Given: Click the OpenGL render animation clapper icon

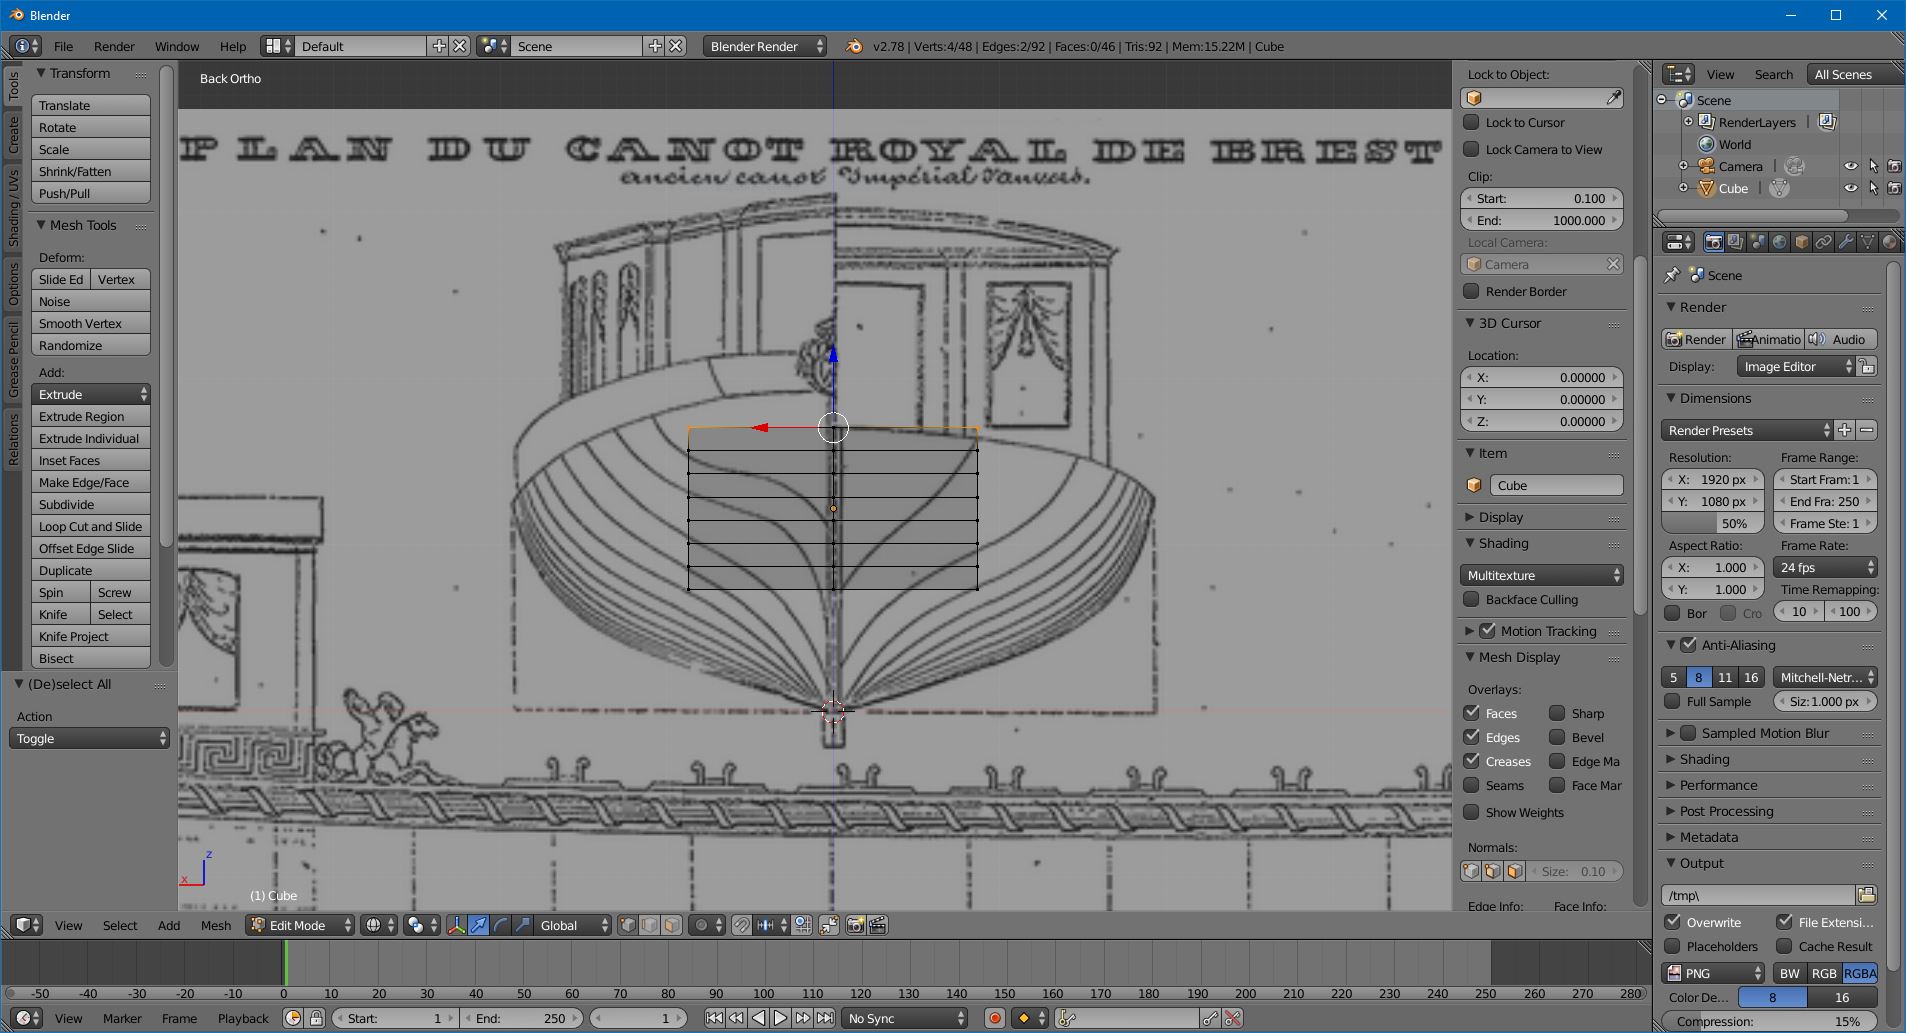Looking at the screenshot, I should [877, 925].
